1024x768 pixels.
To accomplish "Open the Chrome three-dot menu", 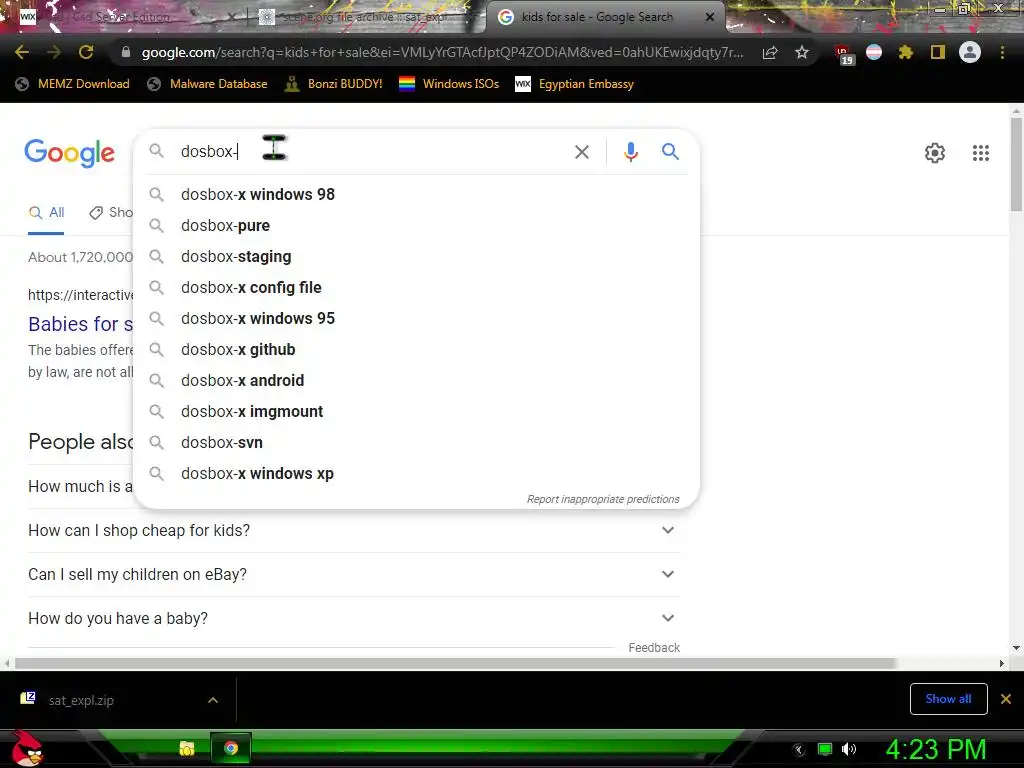I will coord(1002,52).
